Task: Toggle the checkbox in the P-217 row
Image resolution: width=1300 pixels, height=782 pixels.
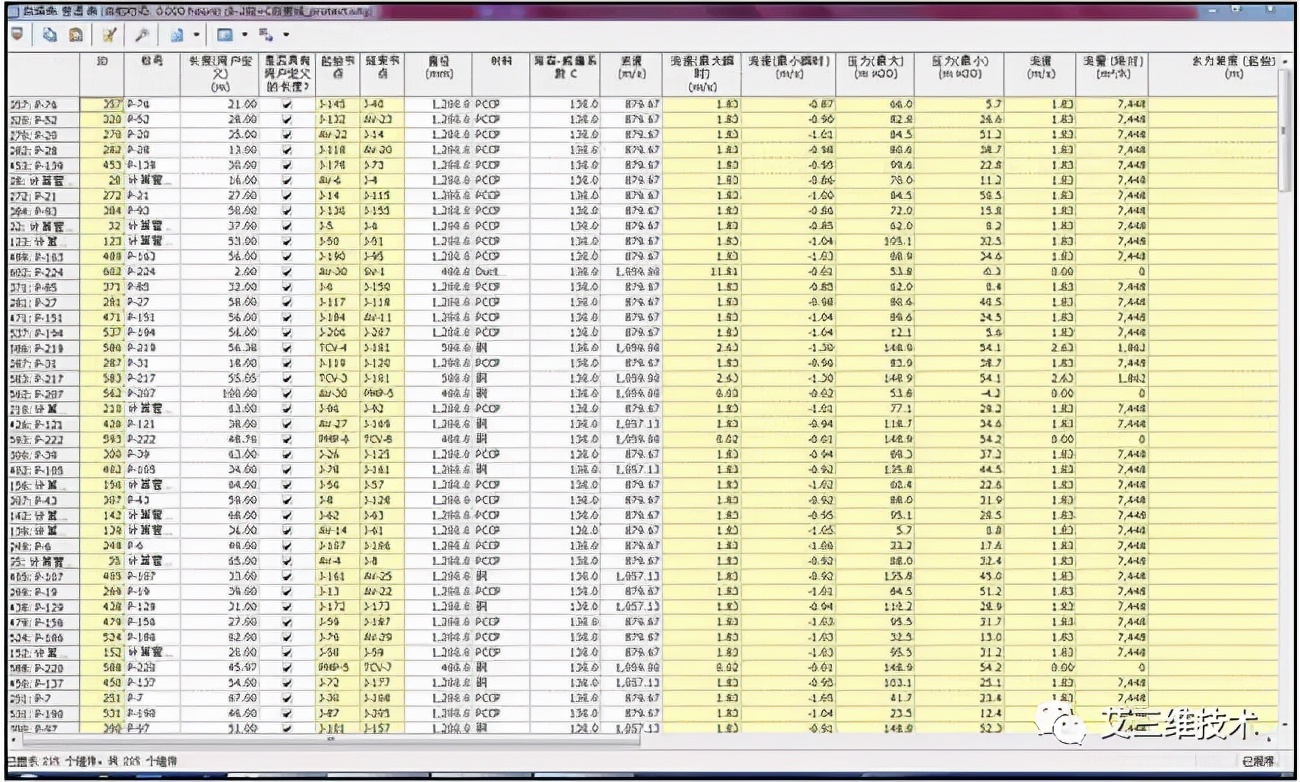Action: (288, 378)
